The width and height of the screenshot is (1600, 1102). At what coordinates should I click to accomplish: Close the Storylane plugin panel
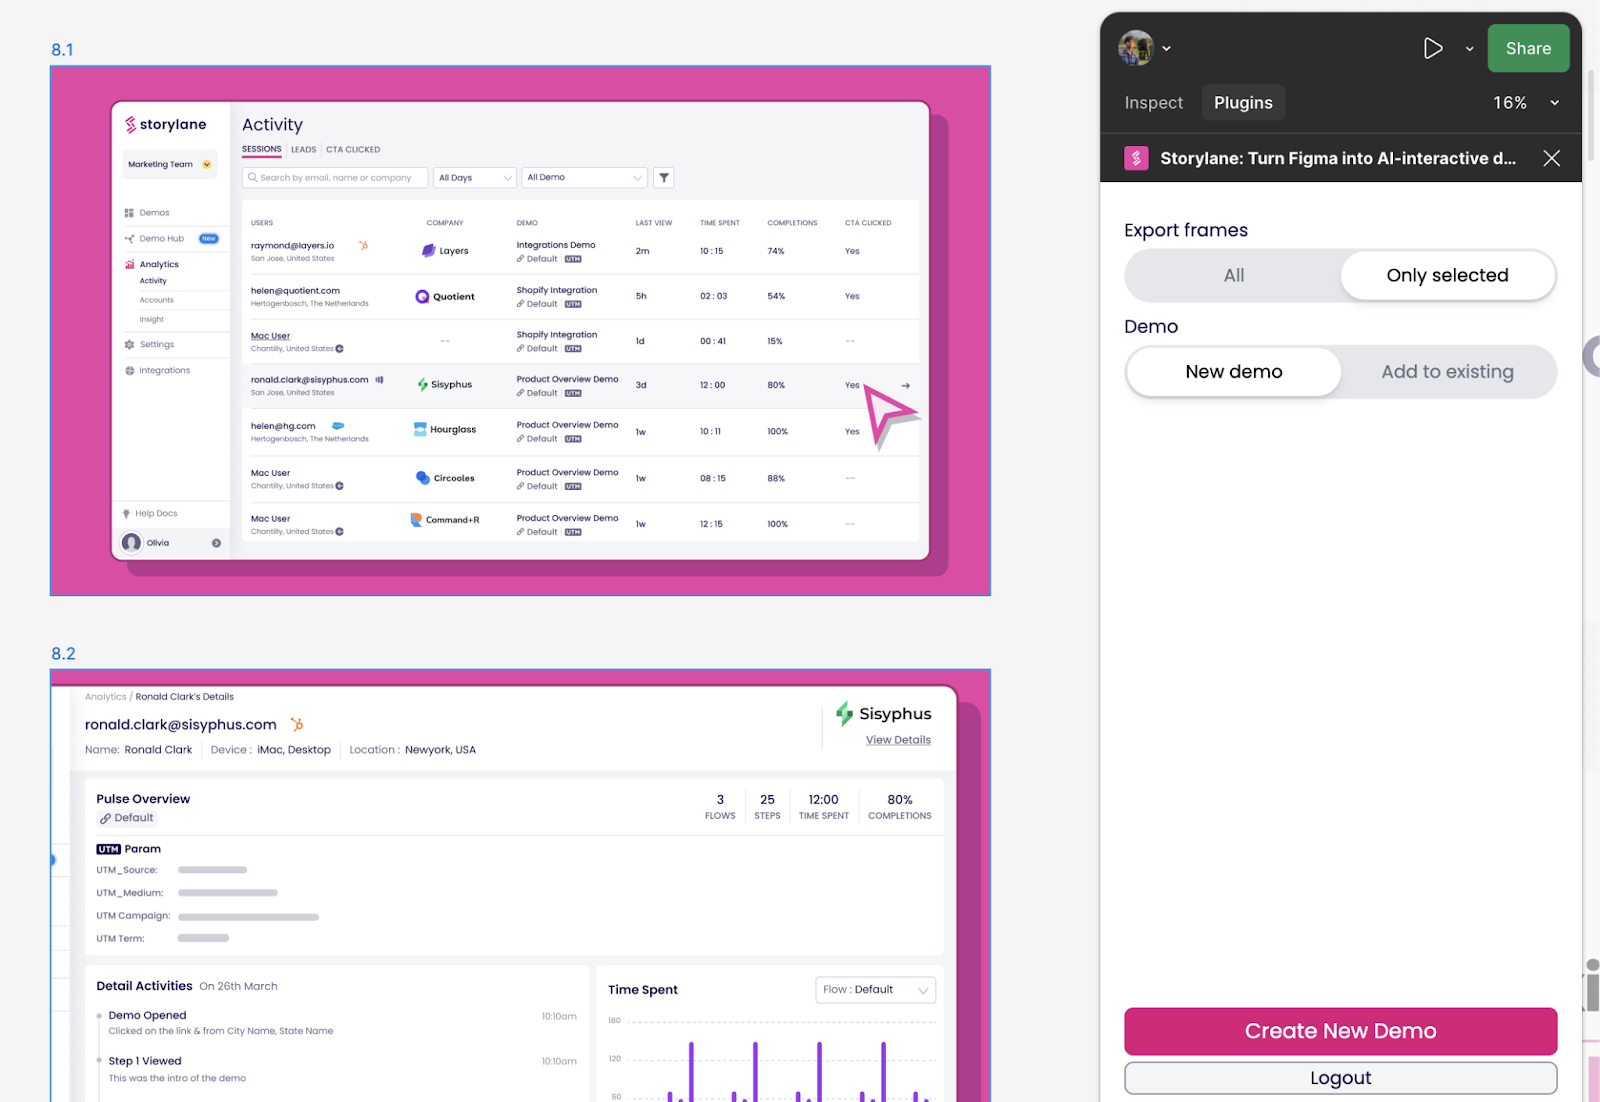click(x=1551, y=158)
